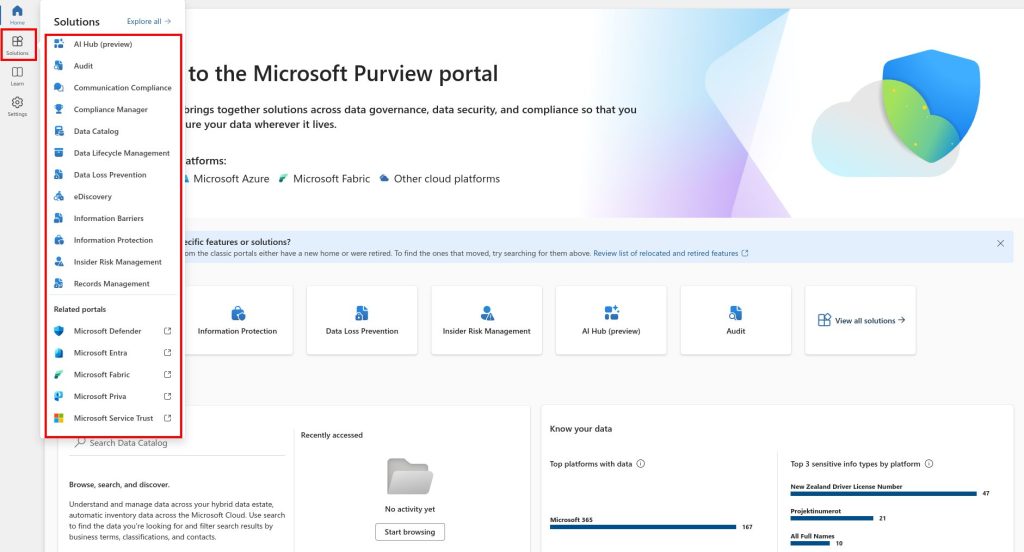Open external link icon for Microsoft Priva
The image size is (1024, 552).
pos(167,396)
